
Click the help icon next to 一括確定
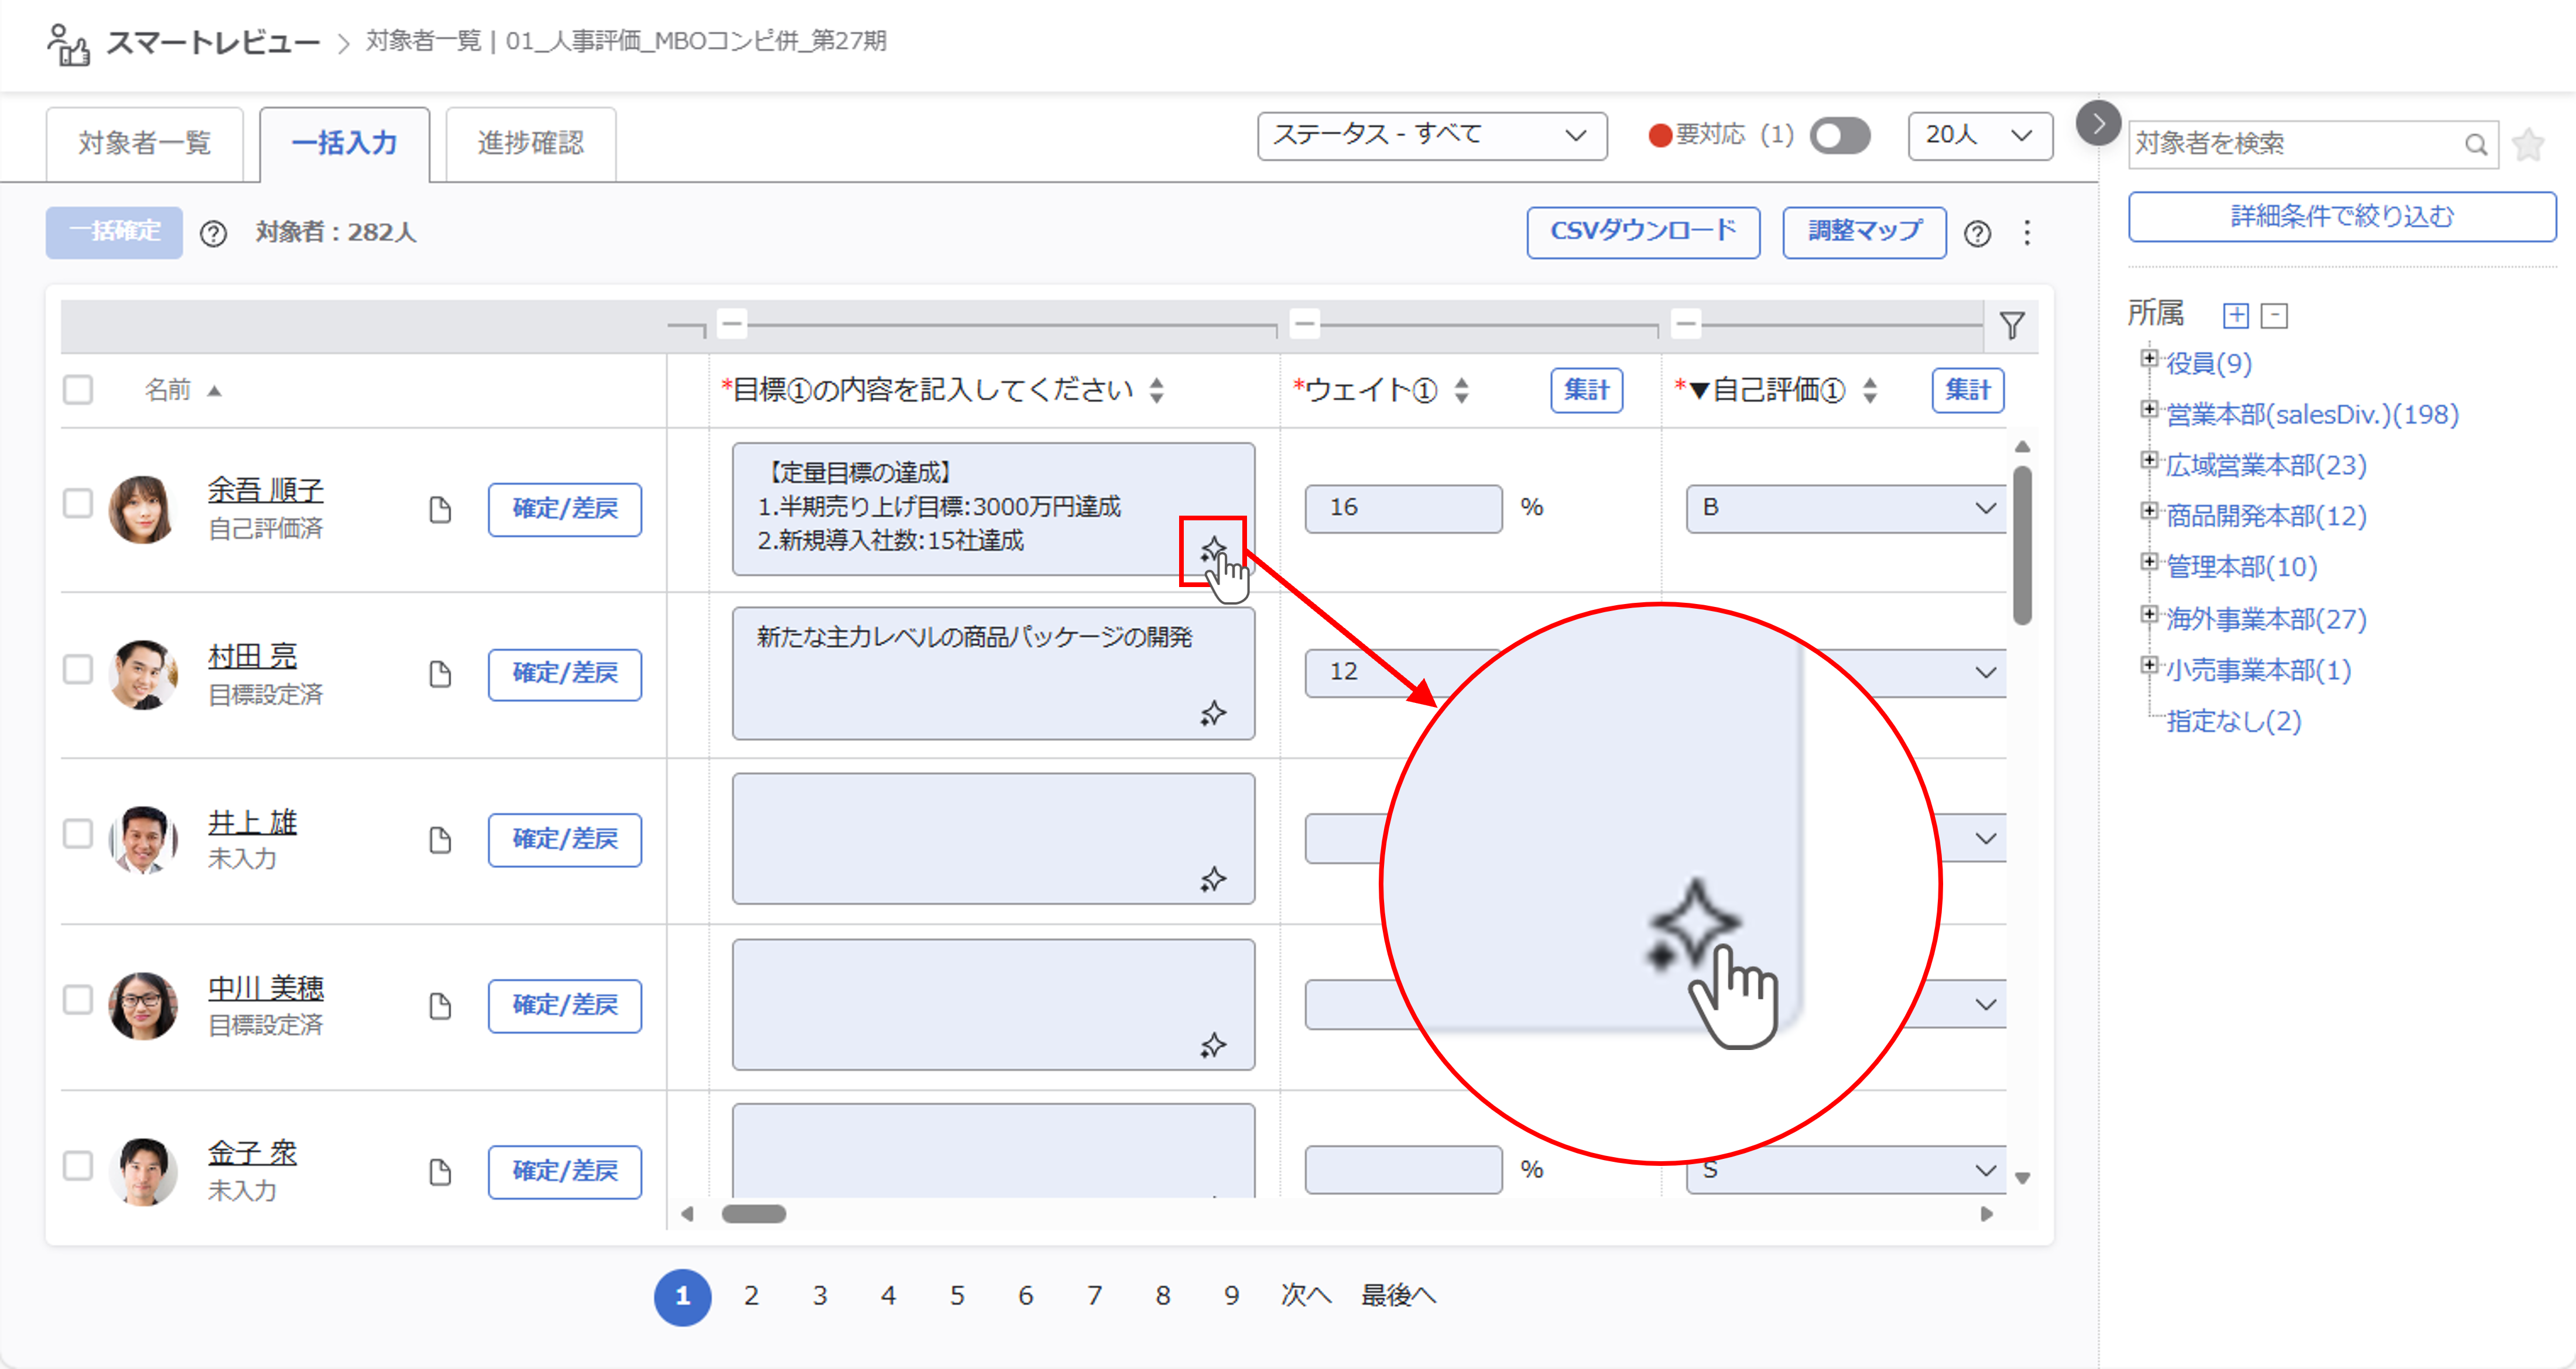[214, 233]
